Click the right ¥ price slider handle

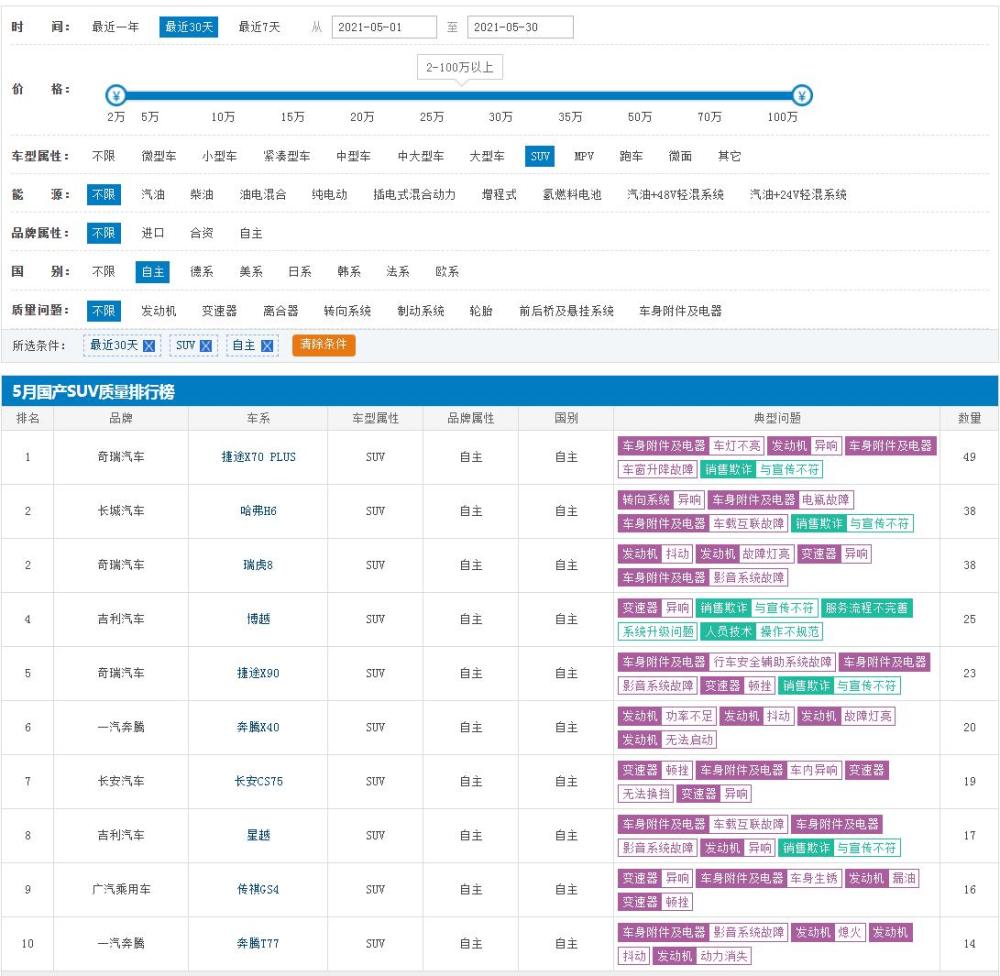click(x=802, y=96)
